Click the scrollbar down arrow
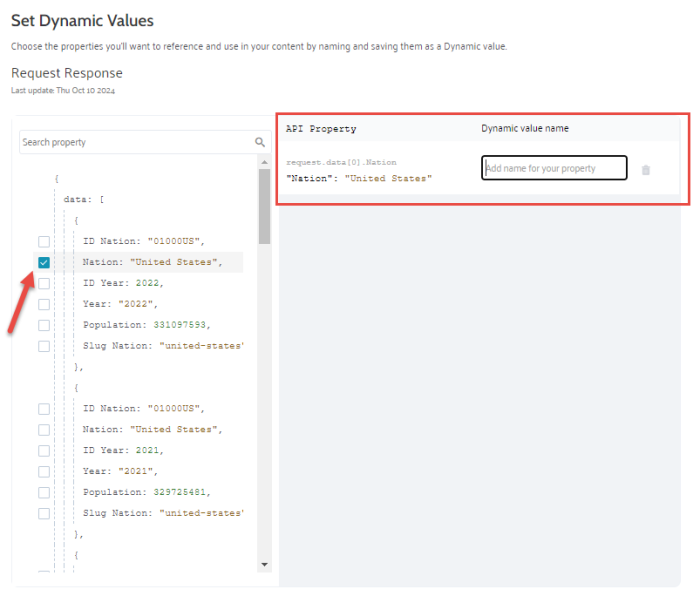This screenshot has height=596, width=700. click(x=264, y=565)
